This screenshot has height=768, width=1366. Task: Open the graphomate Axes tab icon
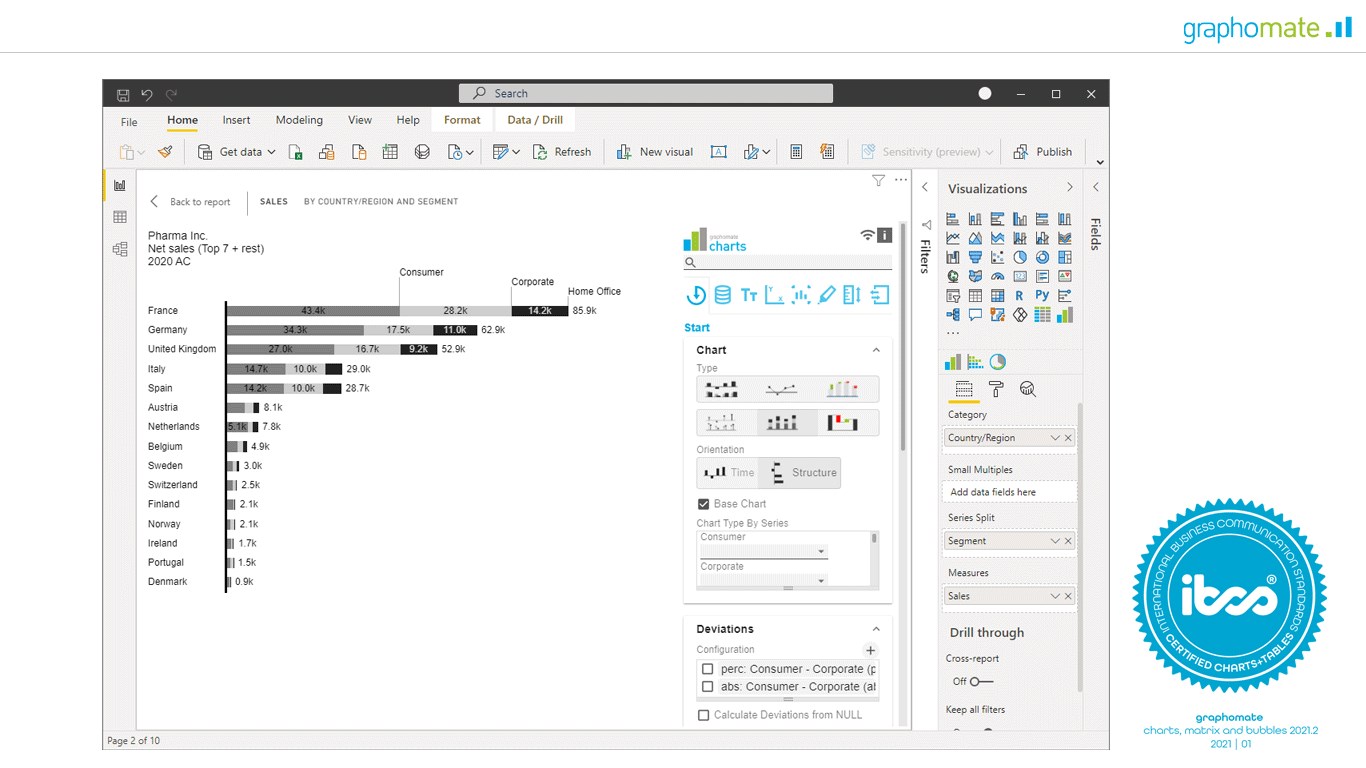(x=774, y=295)
